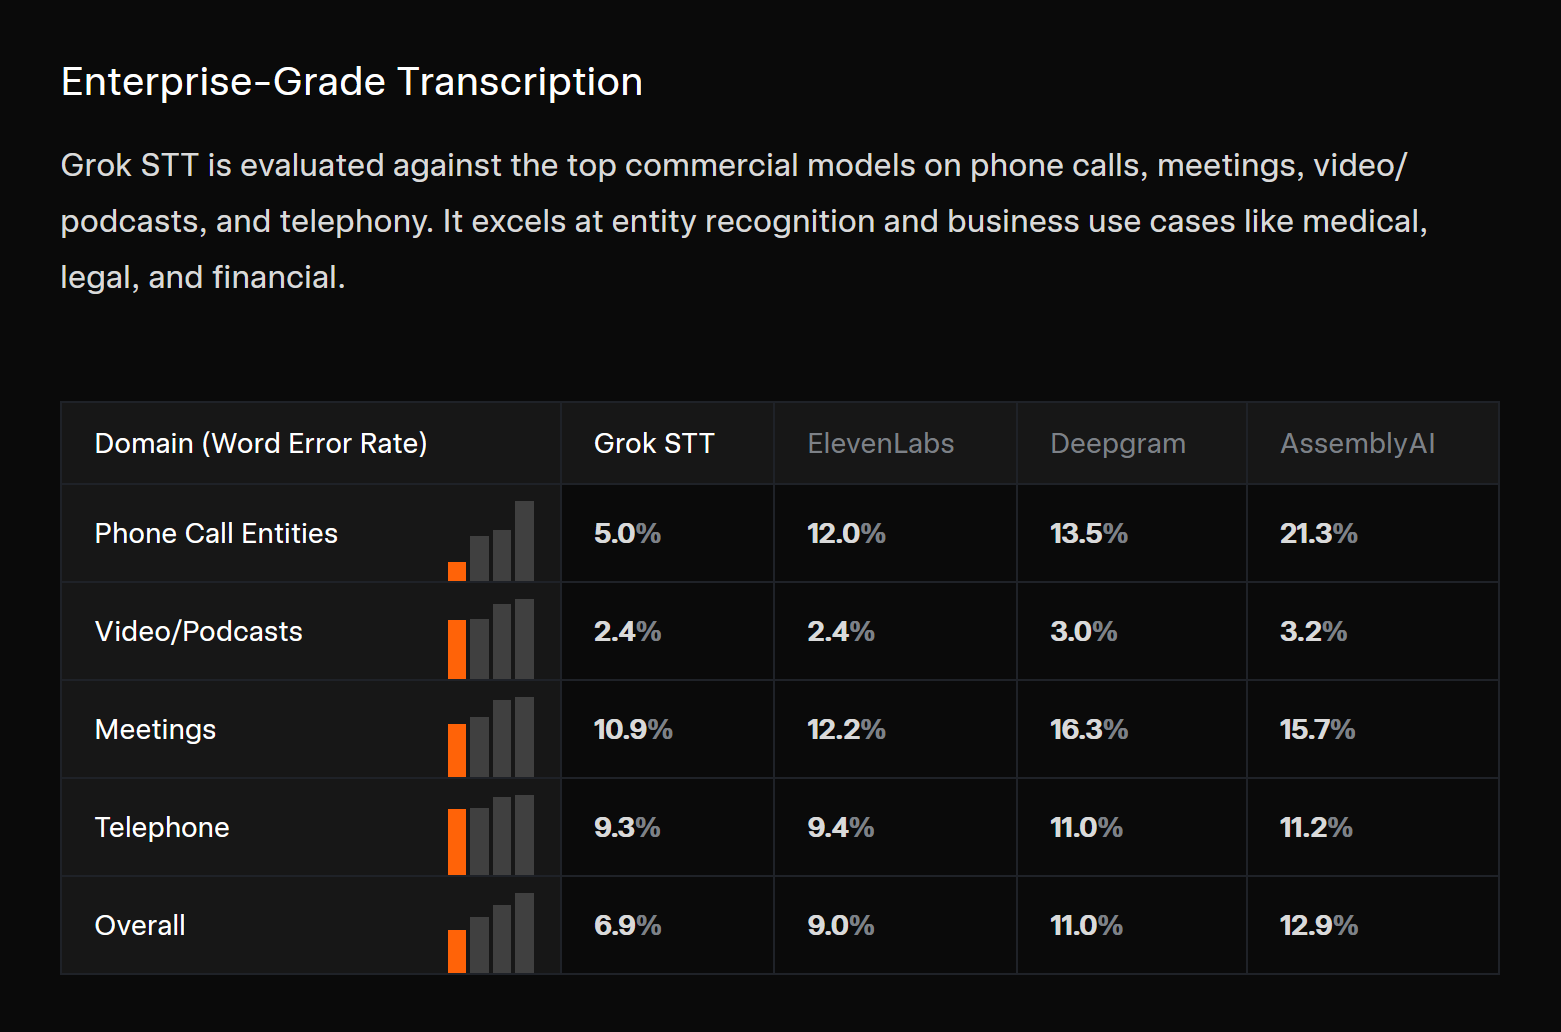Viewport: 1561px width, 1032px height.
Task: Click the Phone Call Entities bar chart icon
Action: (491, 543)
